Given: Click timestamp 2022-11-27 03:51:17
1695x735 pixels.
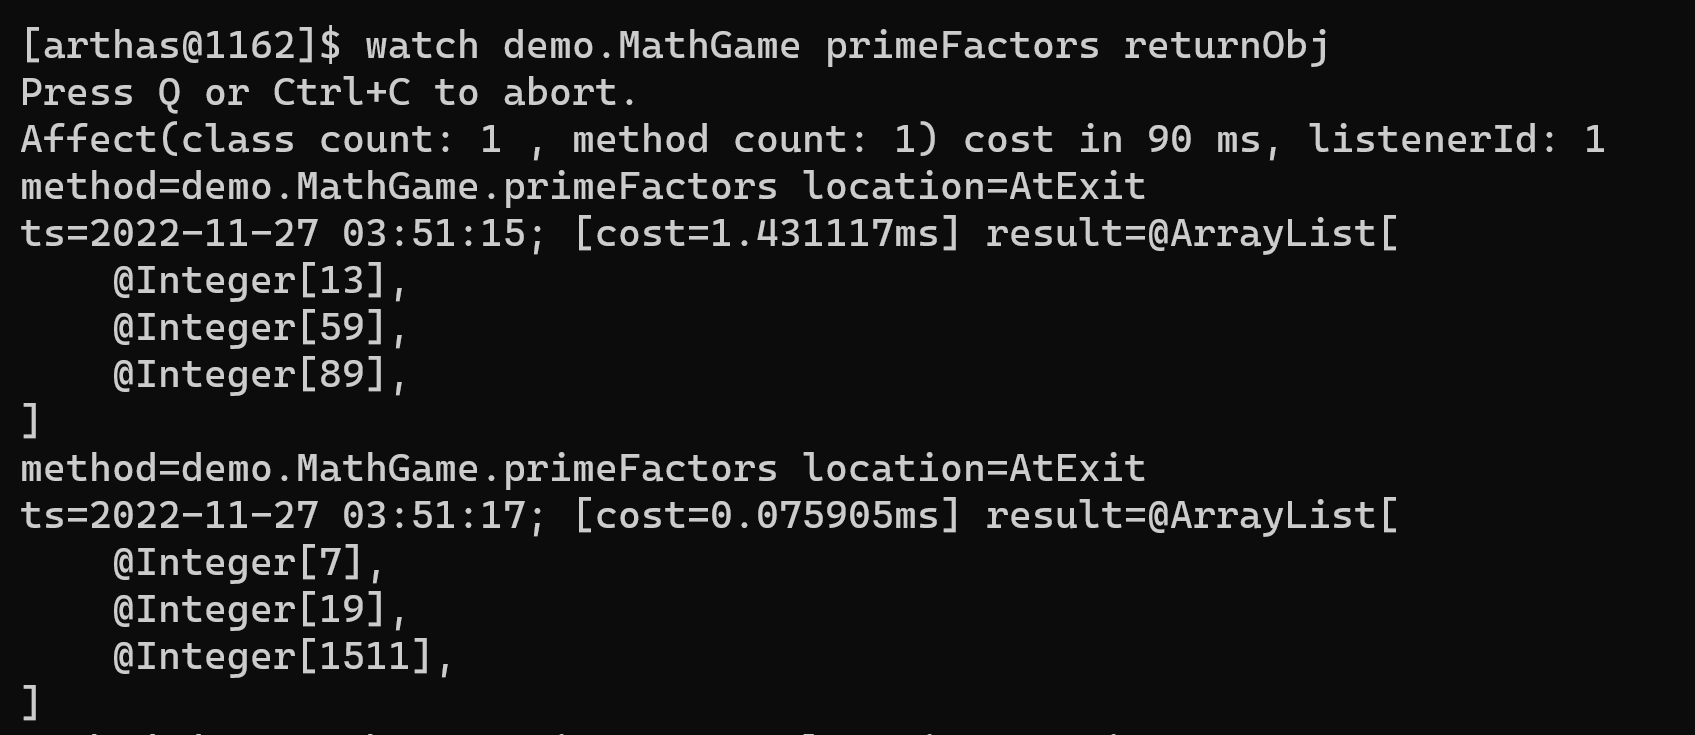Looking at the screenshot, I should click(x=273, y=516).
